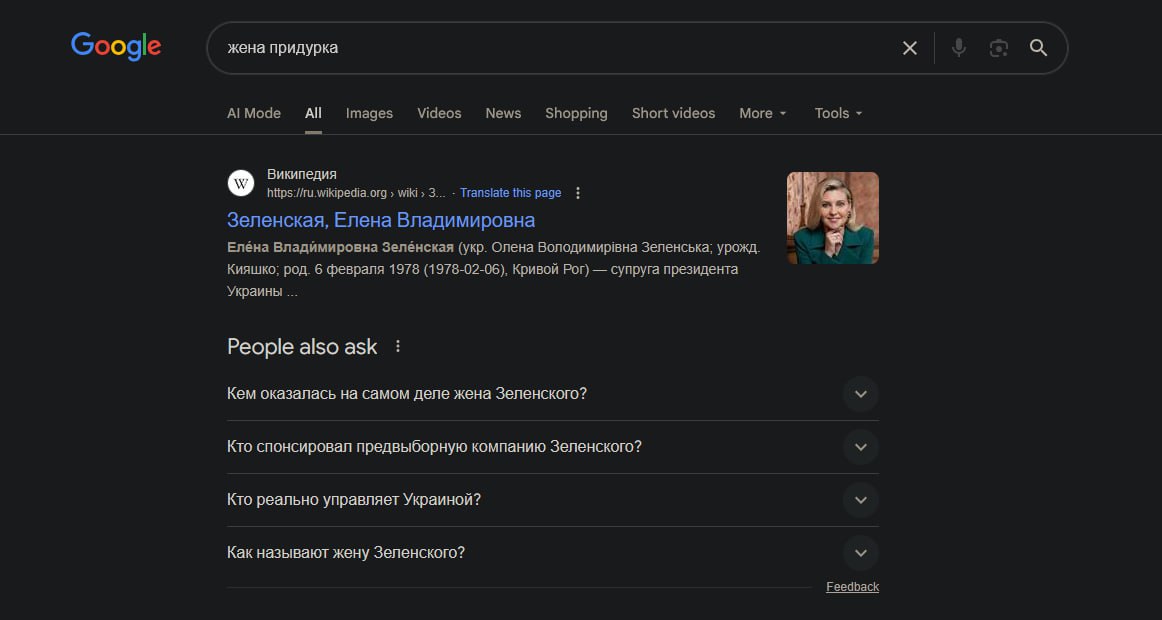This screenshot has width=1162, height=620.
Task: Switch to the AI Mode tab
Action: pyautogui.click(x=254, y=113)
